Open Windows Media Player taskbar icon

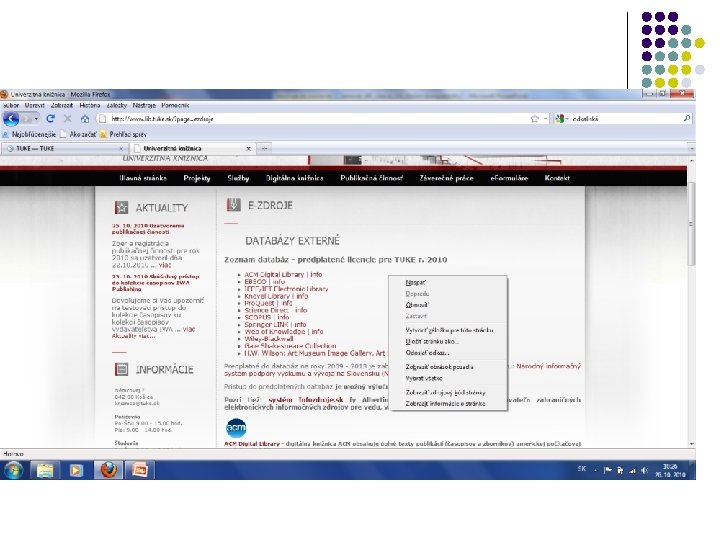[x=76, y=470]
